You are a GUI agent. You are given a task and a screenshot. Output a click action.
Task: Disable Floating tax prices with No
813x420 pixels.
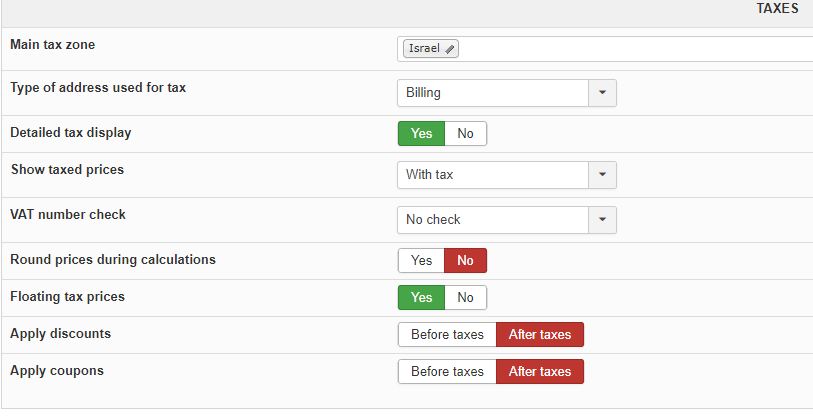tap(466, 298)
